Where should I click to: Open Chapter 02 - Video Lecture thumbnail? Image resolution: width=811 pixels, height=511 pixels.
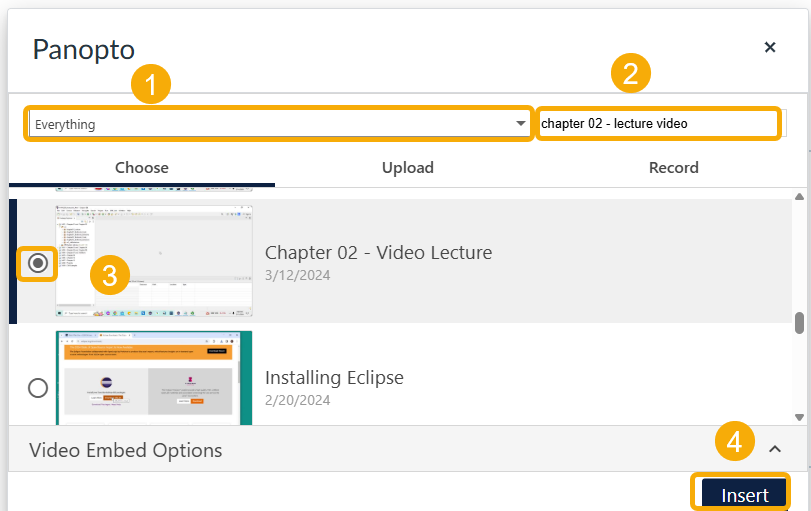pos(154,261)
